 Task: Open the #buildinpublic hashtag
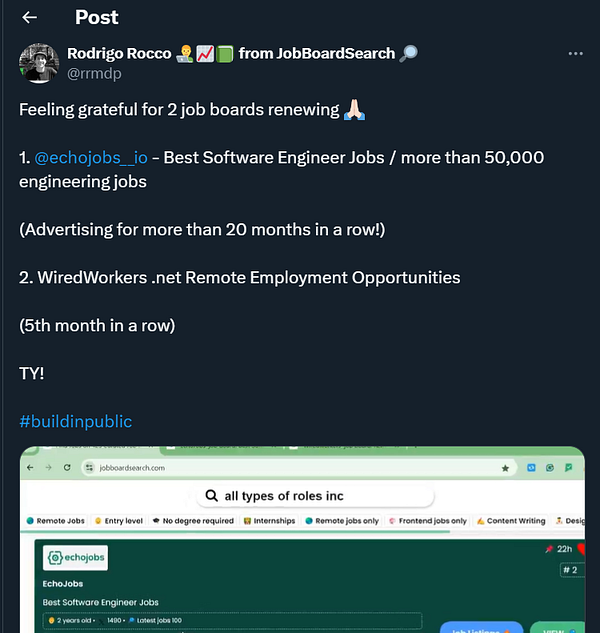[75, 421]
